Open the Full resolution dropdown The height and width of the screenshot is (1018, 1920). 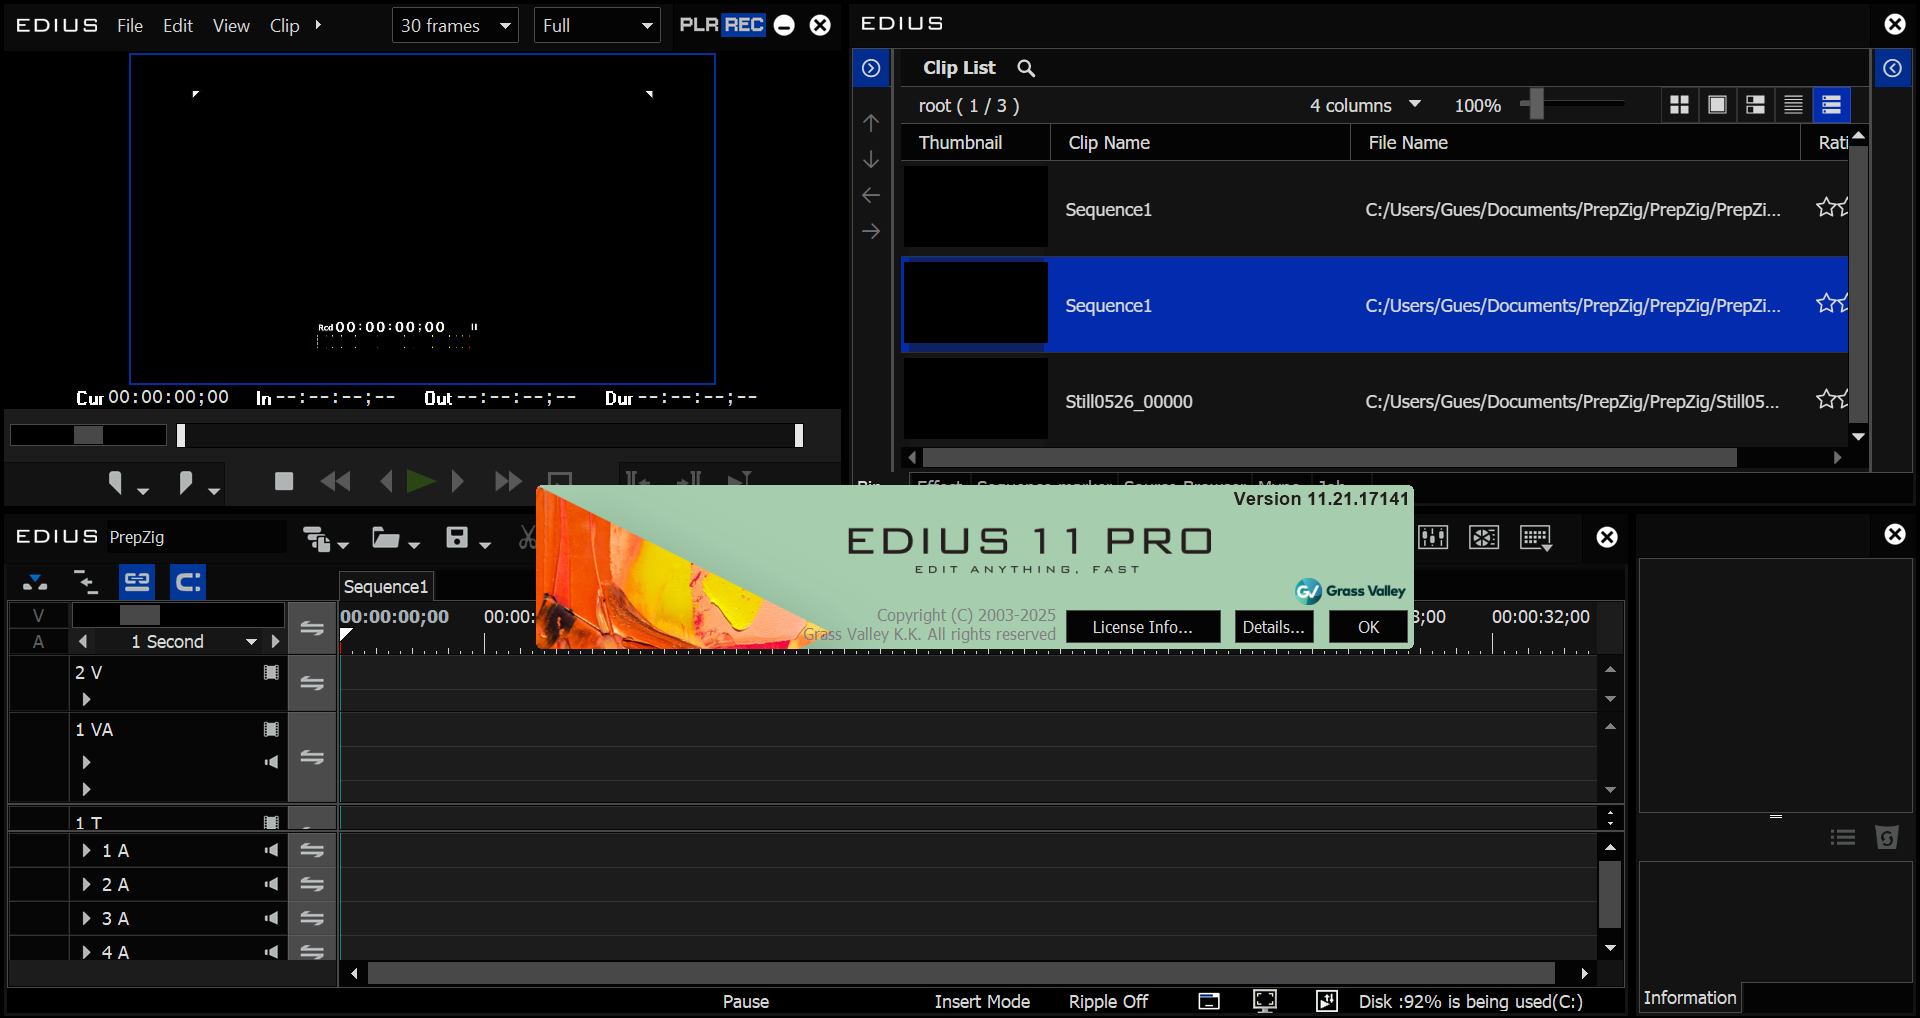pyautogui.click(x=598, y=25)
